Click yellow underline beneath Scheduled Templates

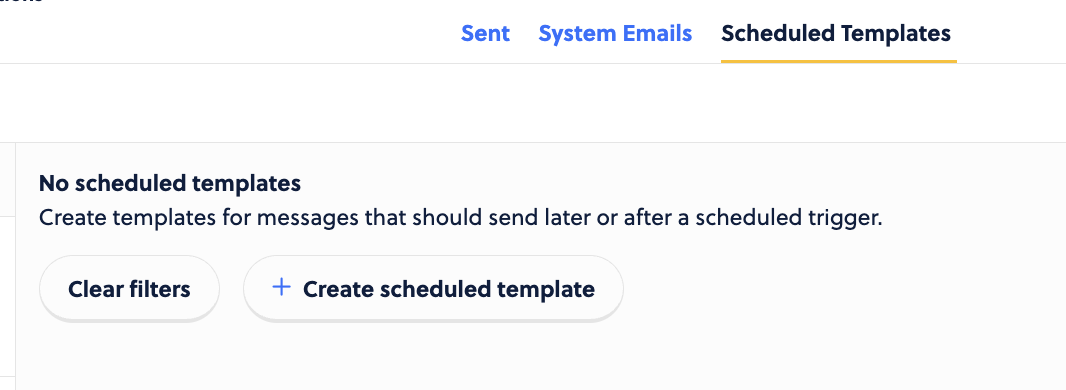tap(839, 61)
